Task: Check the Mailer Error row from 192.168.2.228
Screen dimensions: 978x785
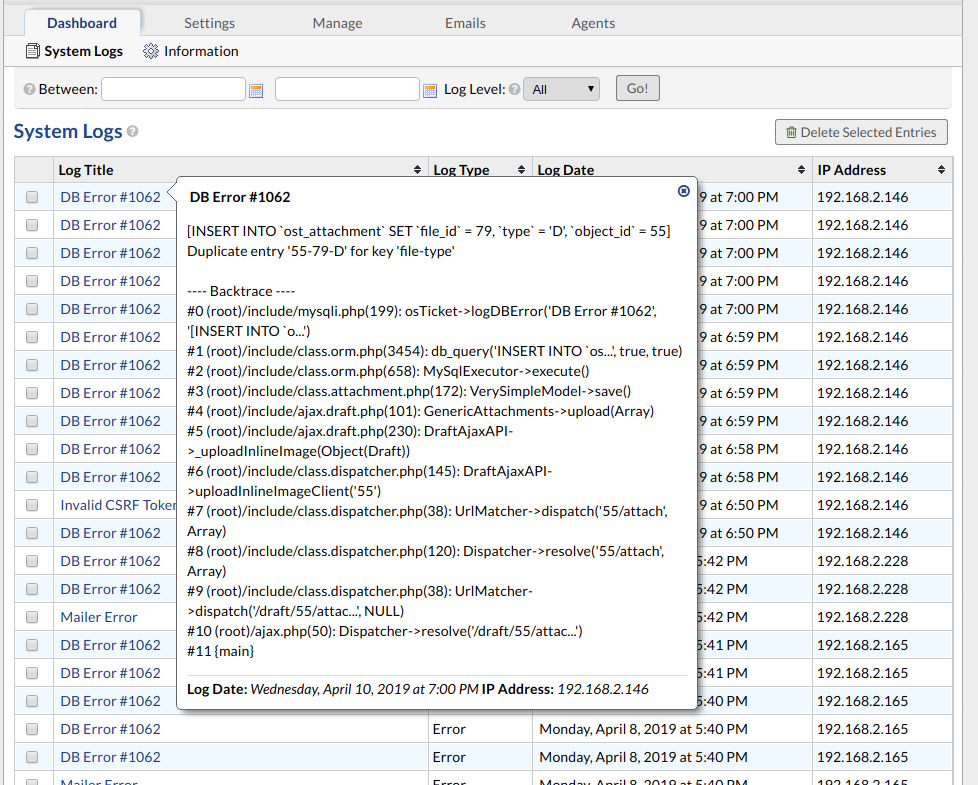Action: tap(32, 618)
